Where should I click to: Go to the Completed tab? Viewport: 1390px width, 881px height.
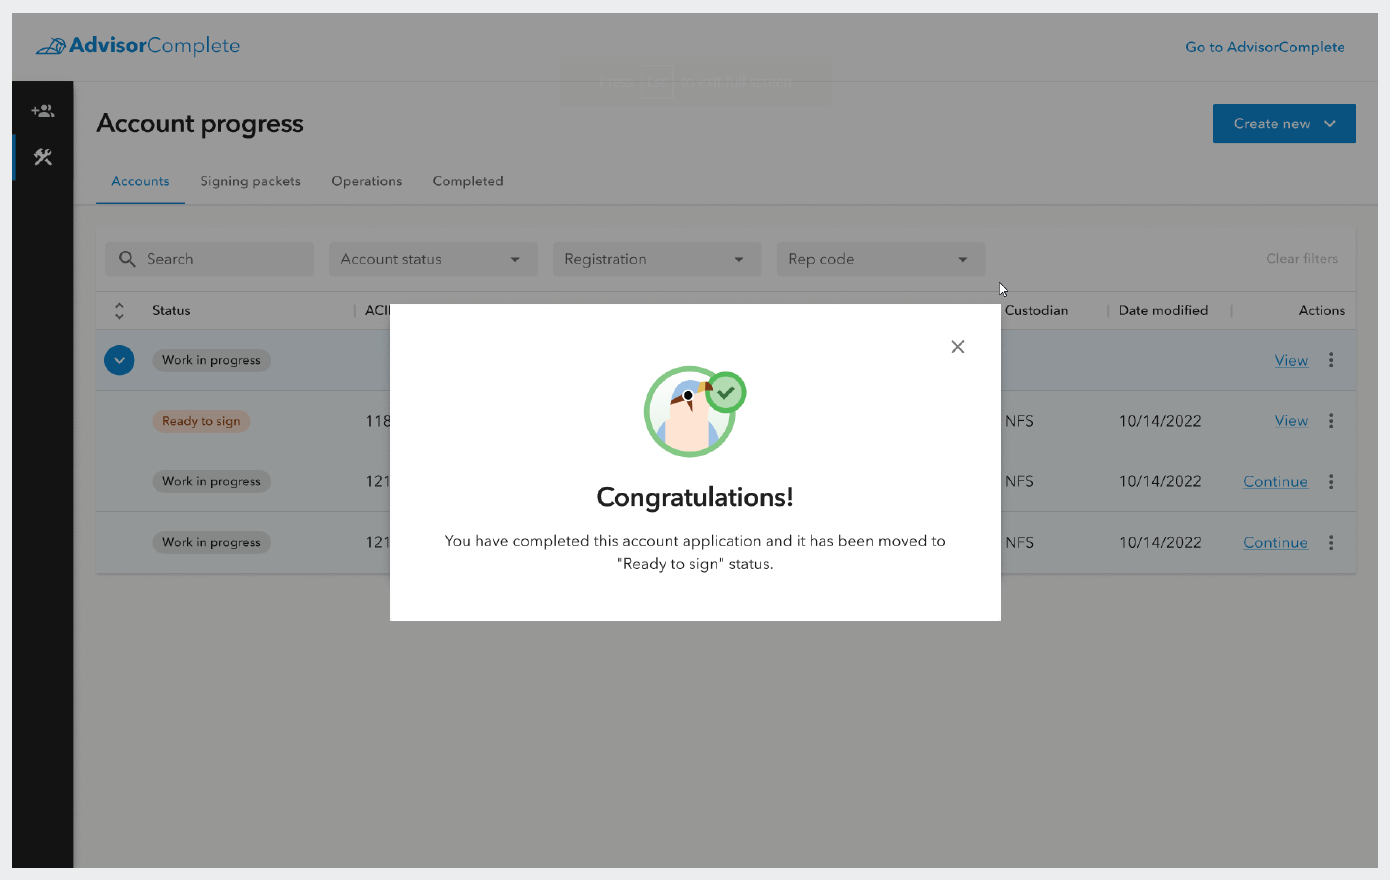click(467, 181)
